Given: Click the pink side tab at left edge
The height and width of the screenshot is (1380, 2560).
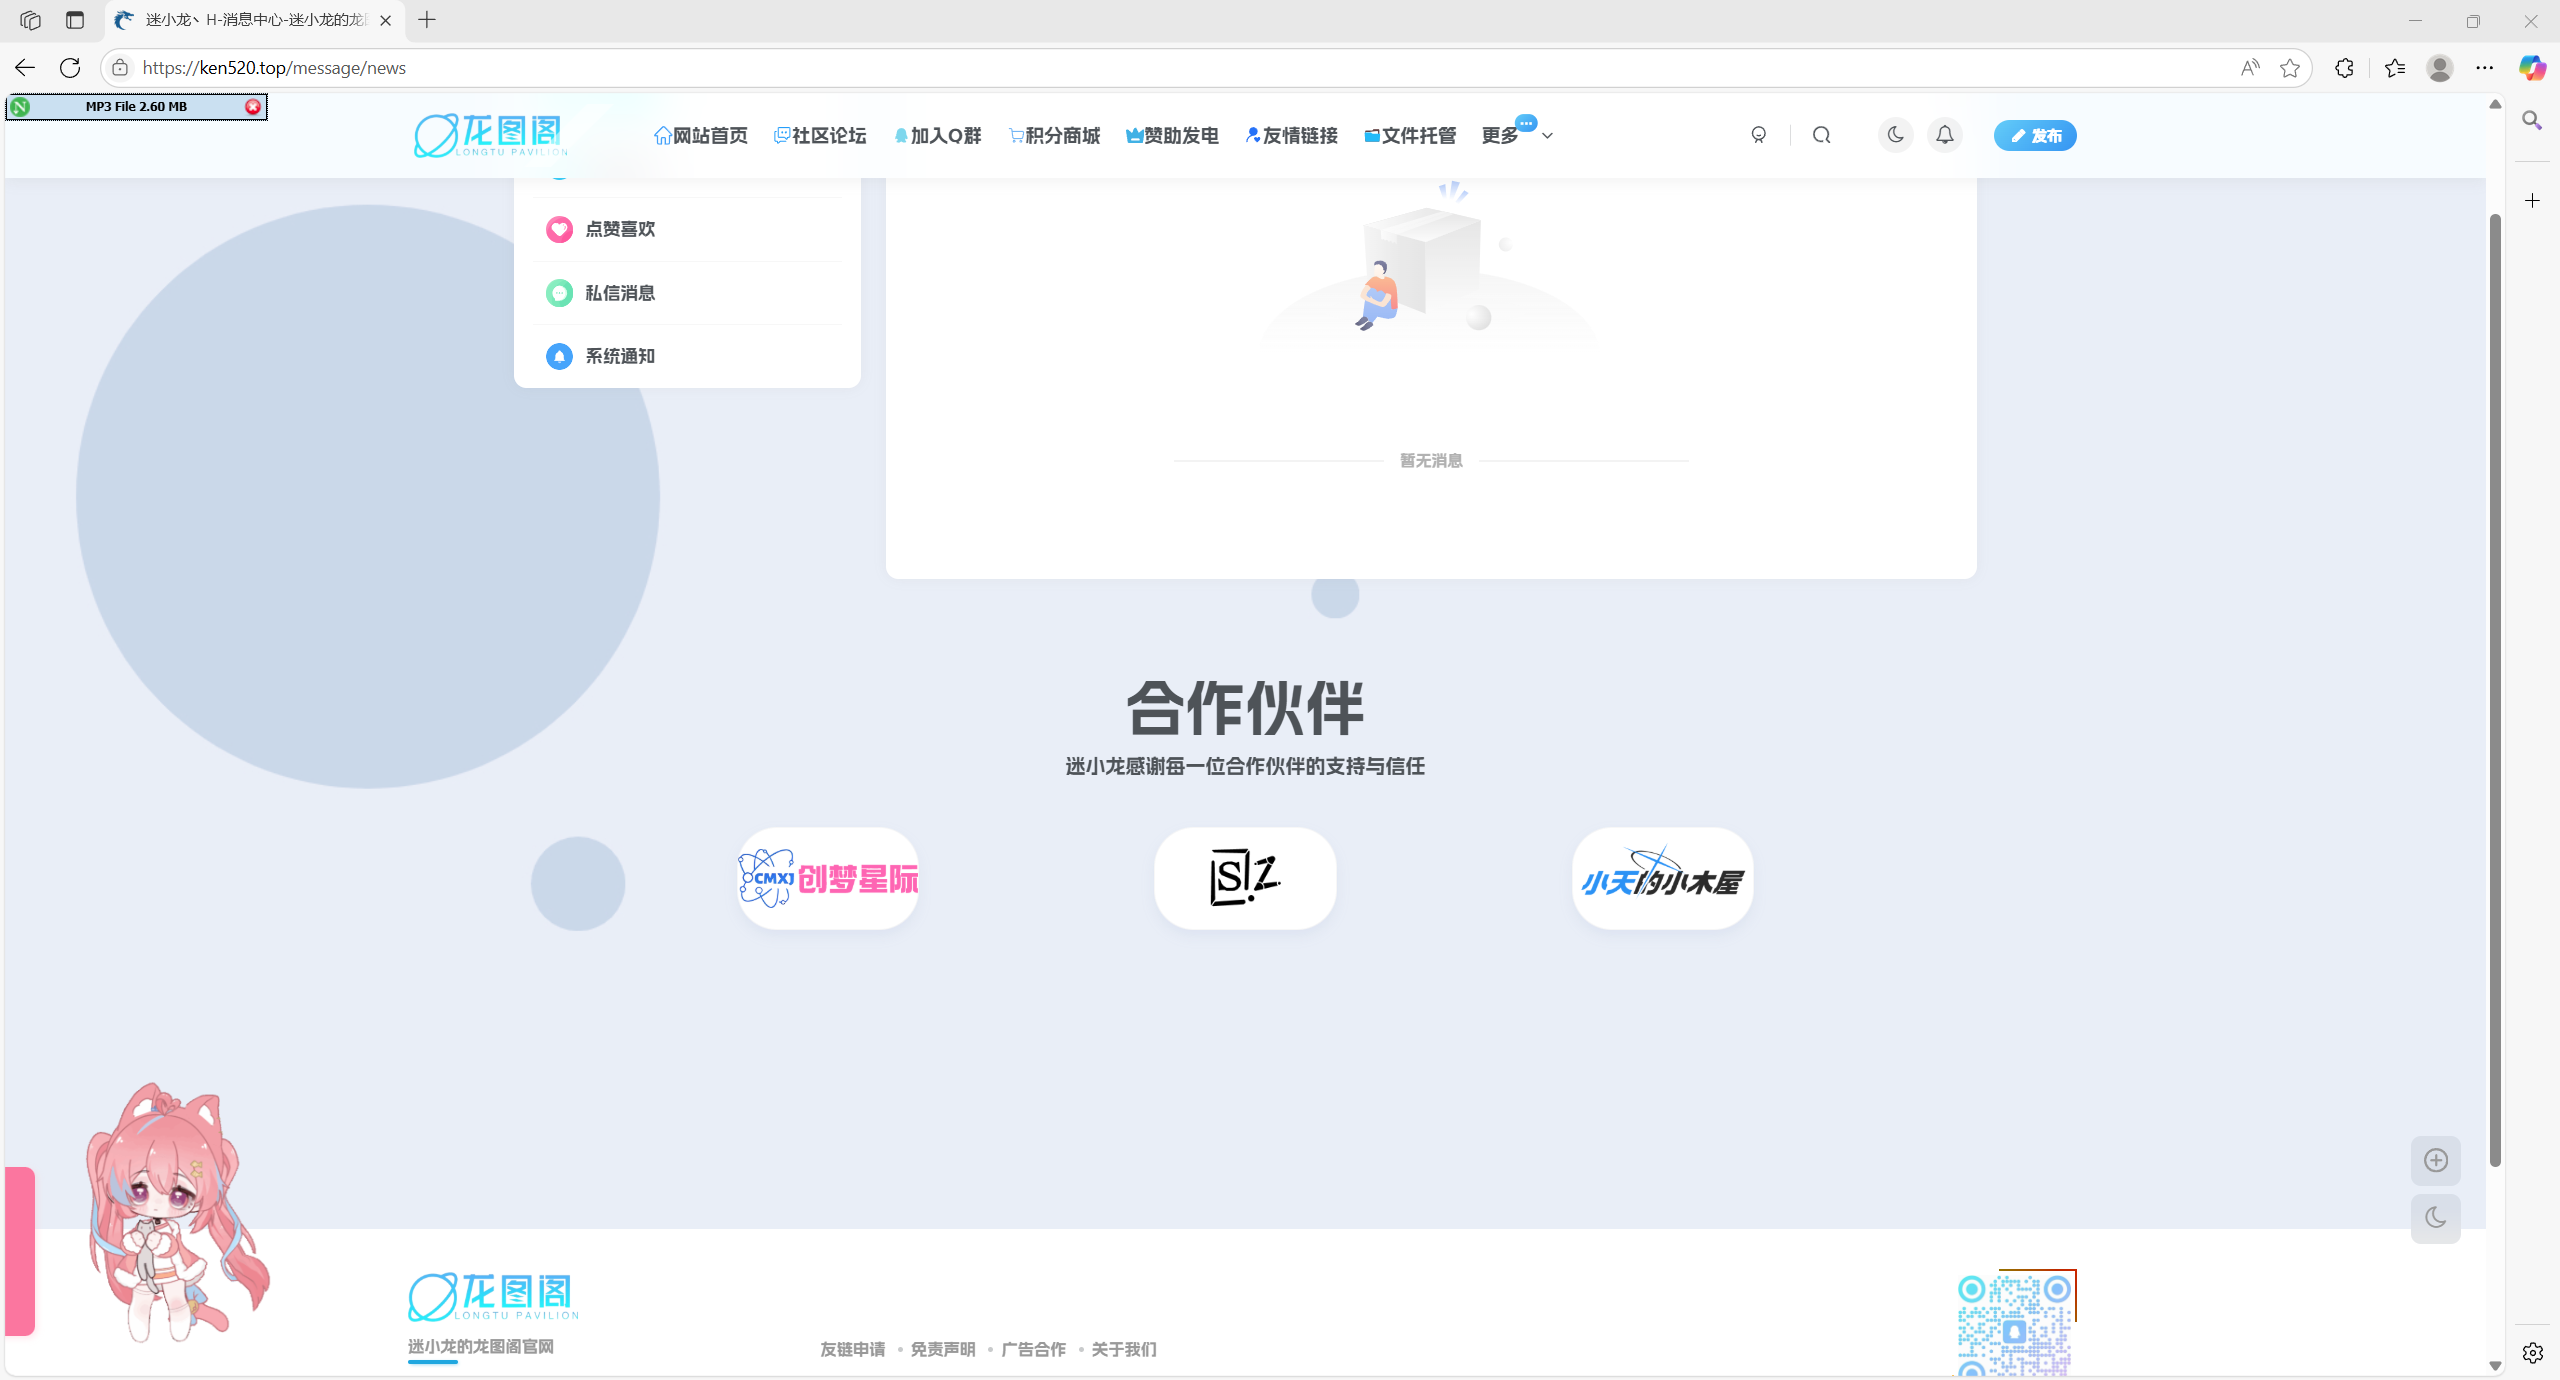Looking at the screenshot, I should 20,1250.
